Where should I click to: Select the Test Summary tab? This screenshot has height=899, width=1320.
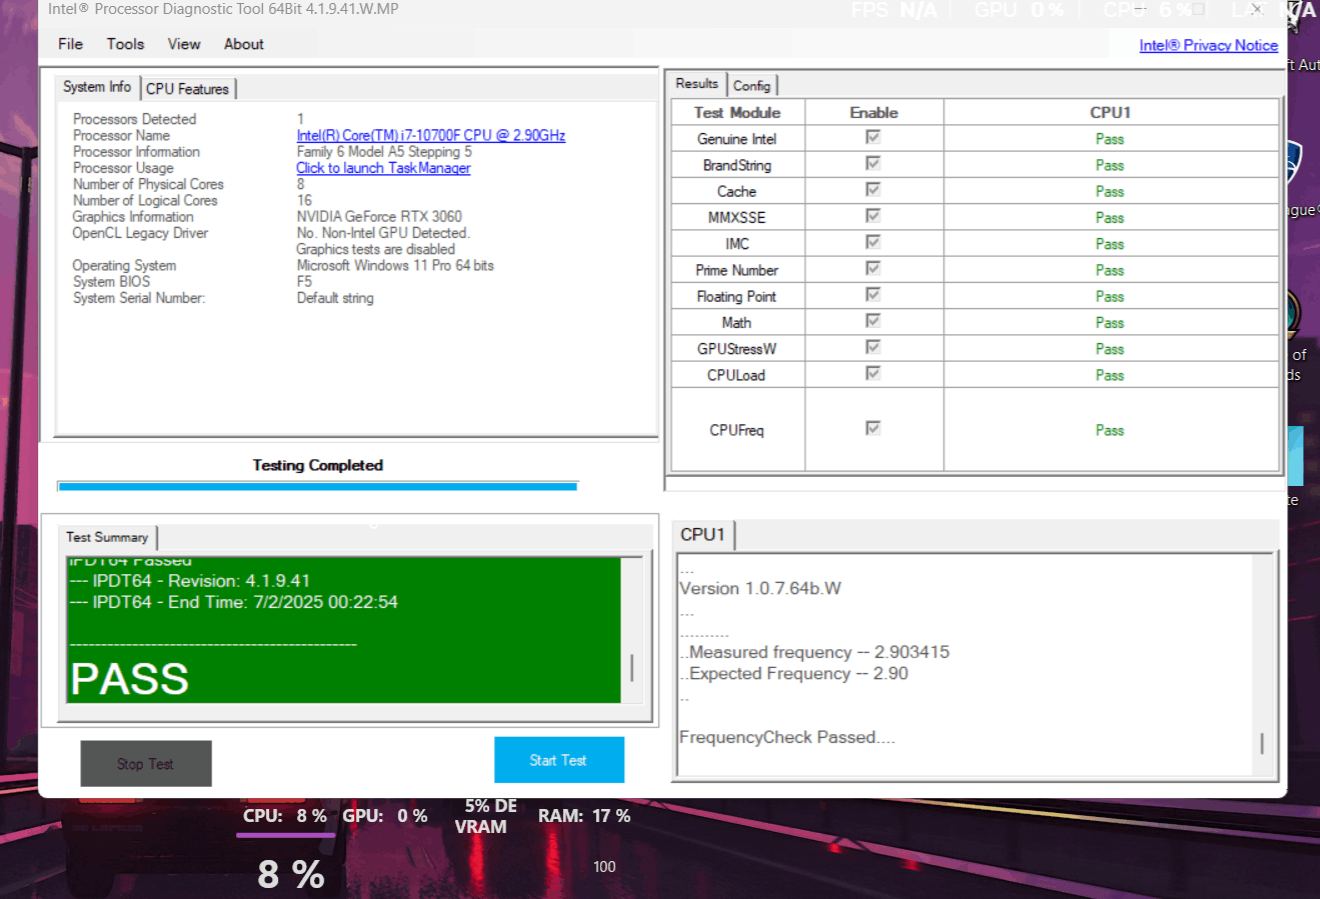tap(107, 537)
